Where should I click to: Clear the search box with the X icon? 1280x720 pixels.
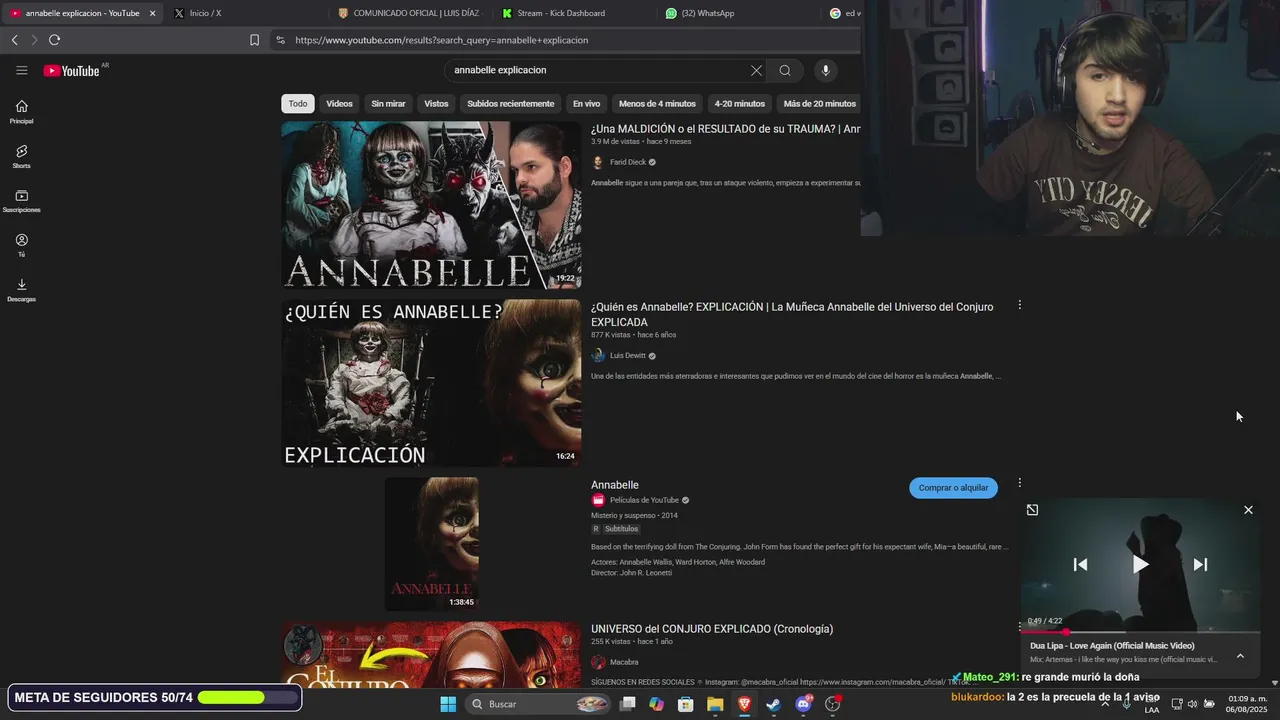pos(756,70)
